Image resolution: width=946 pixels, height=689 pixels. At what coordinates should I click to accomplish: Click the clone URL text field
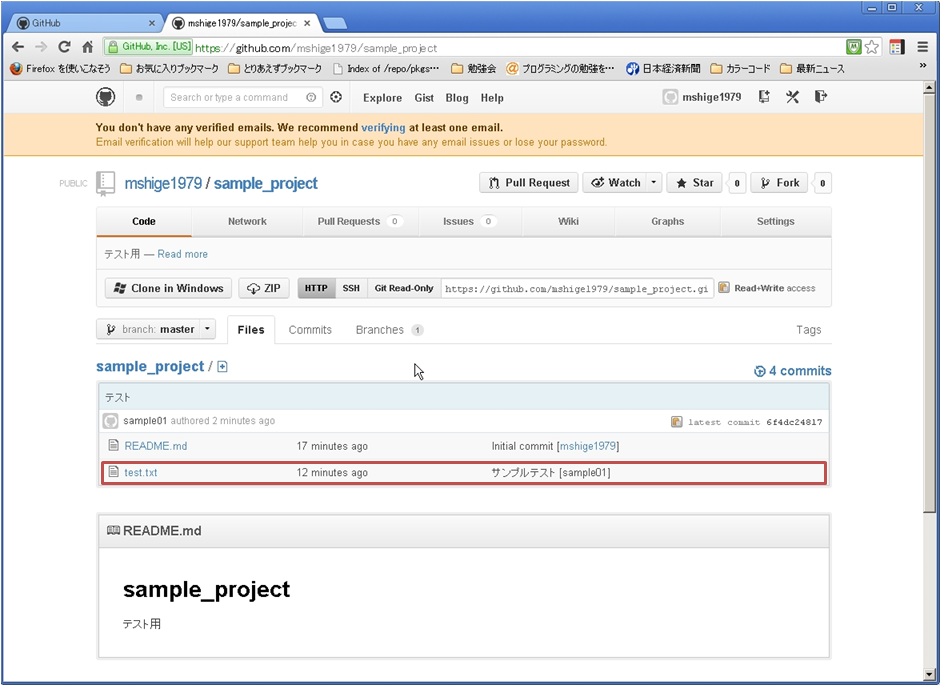click(577, 288)
